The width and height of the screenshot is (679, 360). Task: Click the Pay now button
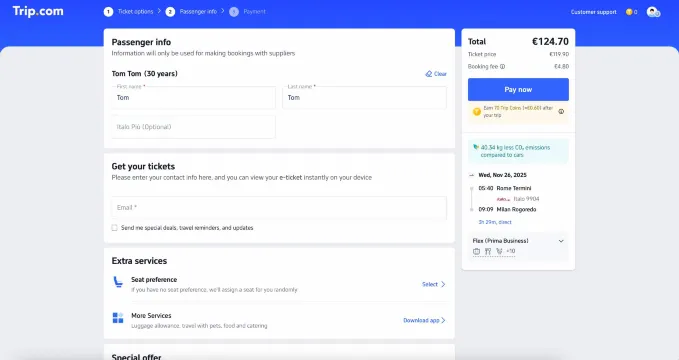518,90
